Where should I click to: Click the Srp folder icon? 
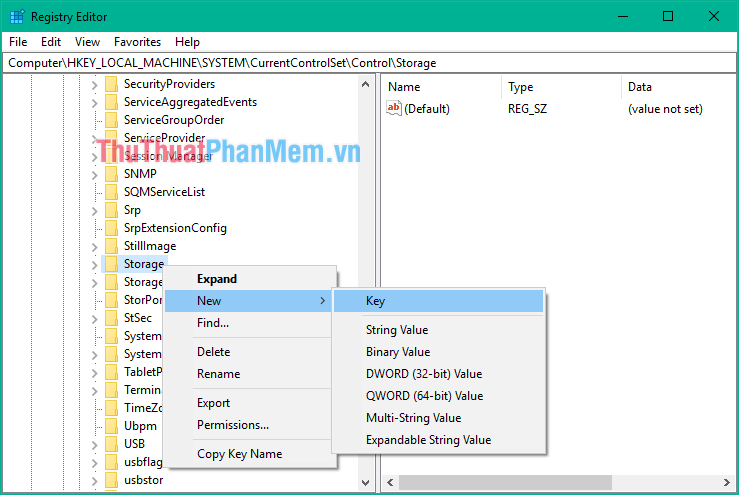pyautogui.click(x=112, y=210)
